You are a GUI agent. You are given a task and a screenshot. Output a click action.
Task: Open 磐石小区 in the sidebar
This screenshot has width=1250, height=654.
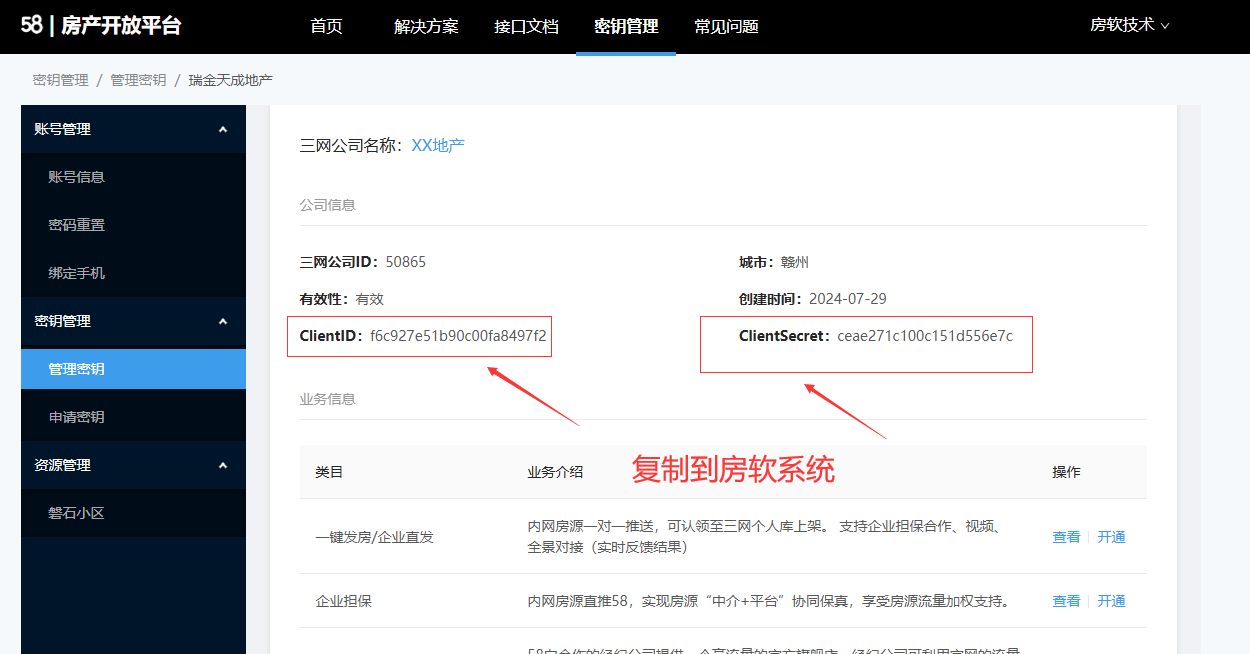coord(133,513)
